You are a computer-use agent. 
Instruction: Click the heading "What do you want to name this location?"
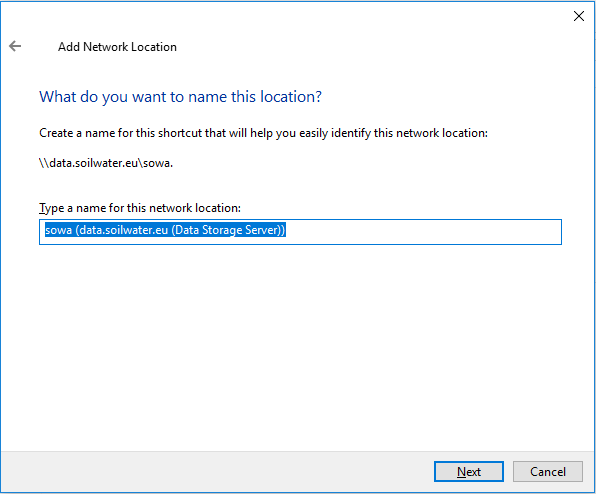(x=181, y=97)
